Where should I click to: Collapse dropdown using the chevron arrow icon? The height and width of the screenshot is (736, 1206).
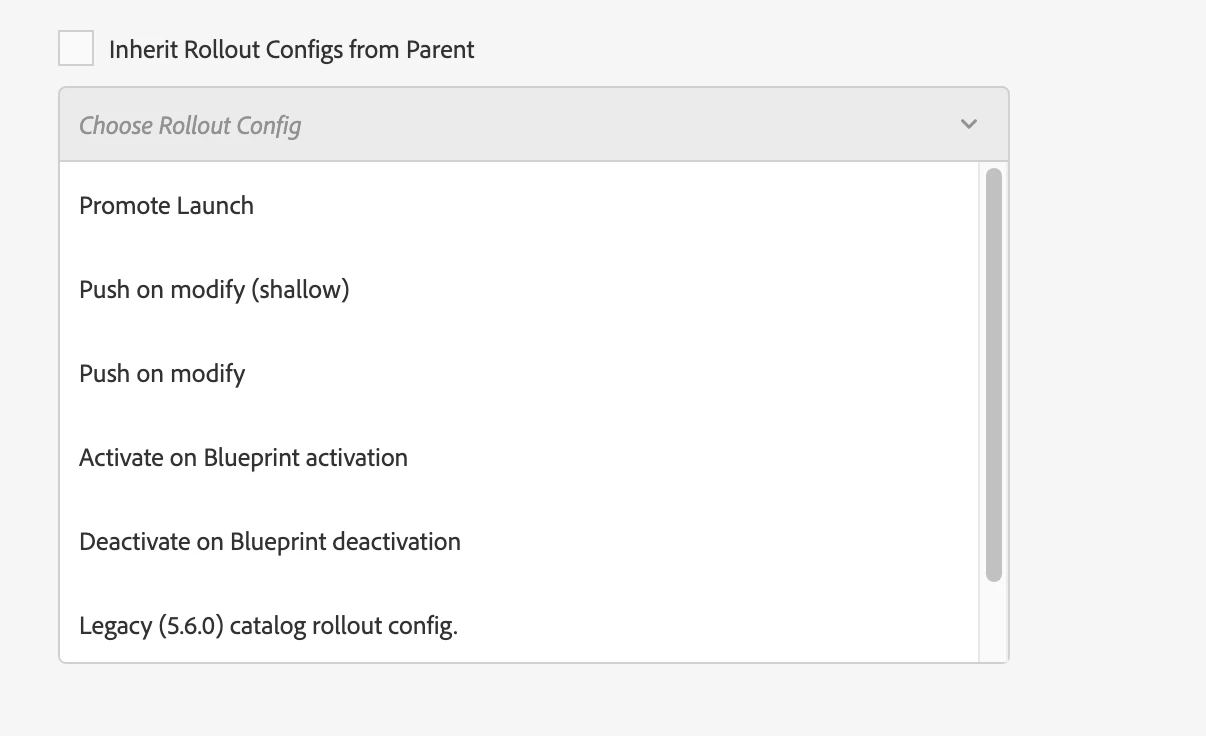coord(968,124)
